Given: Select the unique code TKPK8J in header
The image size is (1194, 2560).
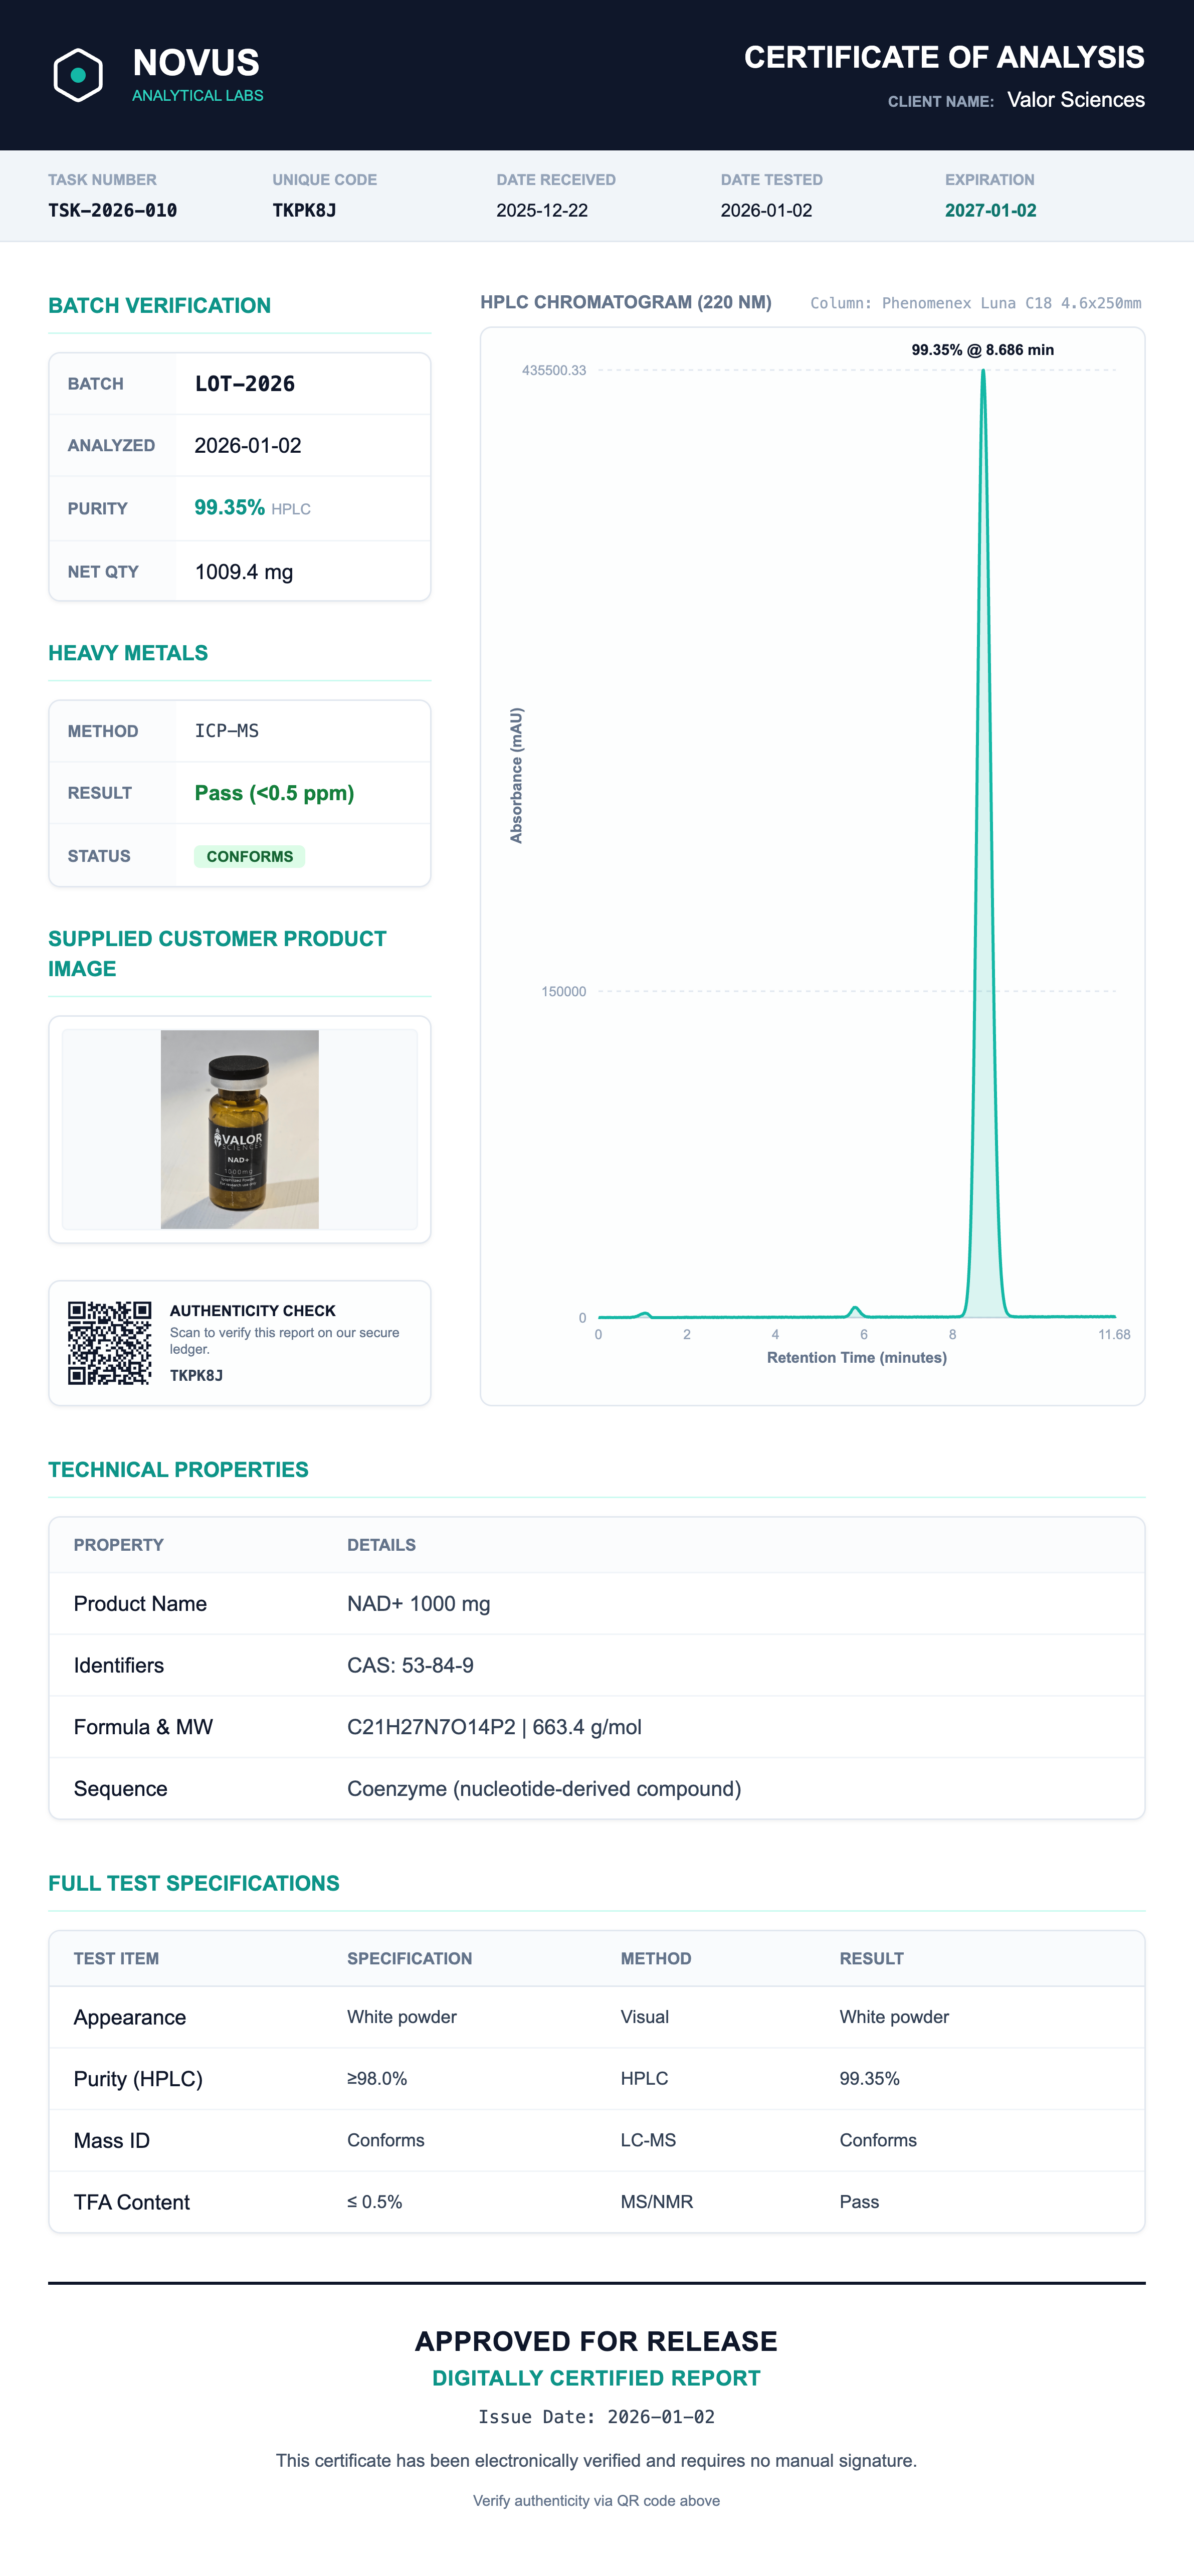Looking at the screenshot, I should click(x=304, y=210).
